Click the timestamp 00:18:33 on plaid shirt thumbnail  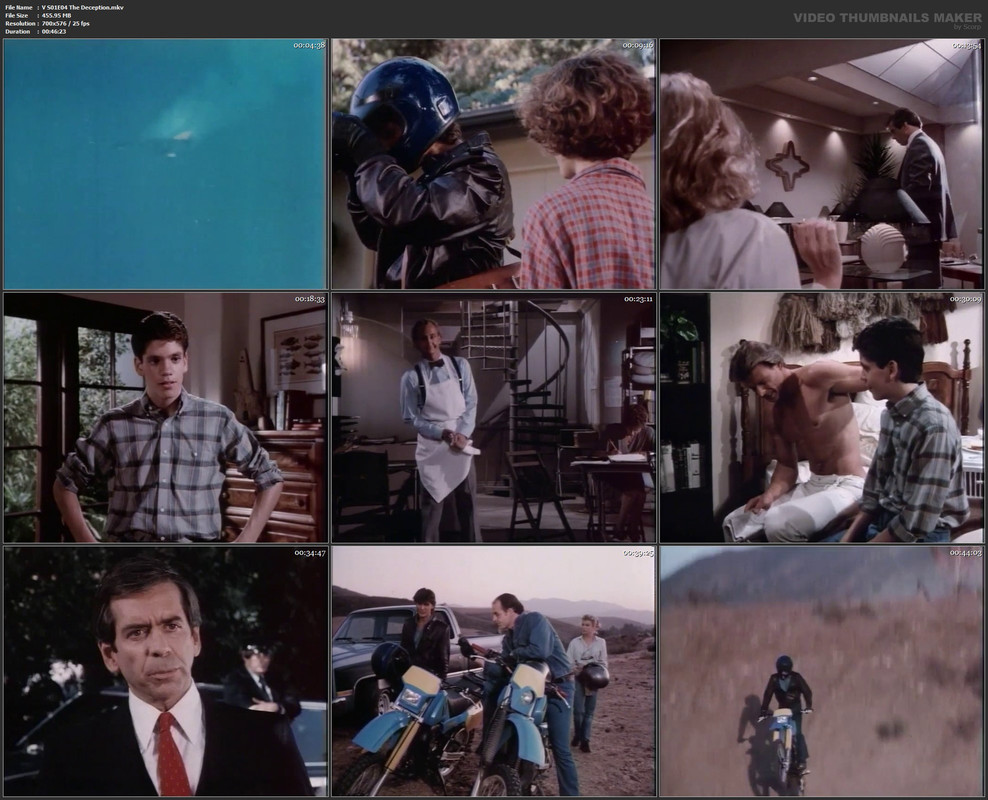(x=309, y=299)
